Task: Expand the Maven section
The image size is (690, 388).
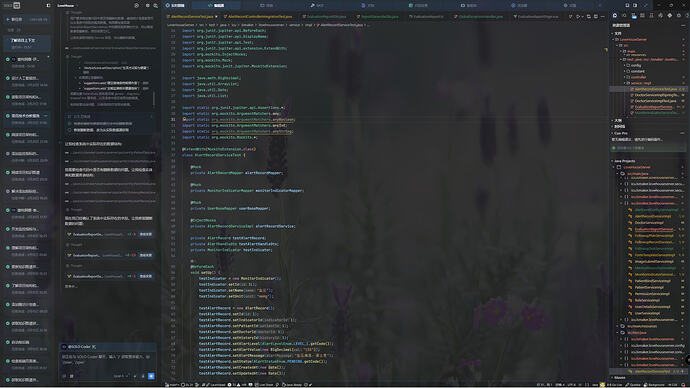Action: (x=619, y=377)
